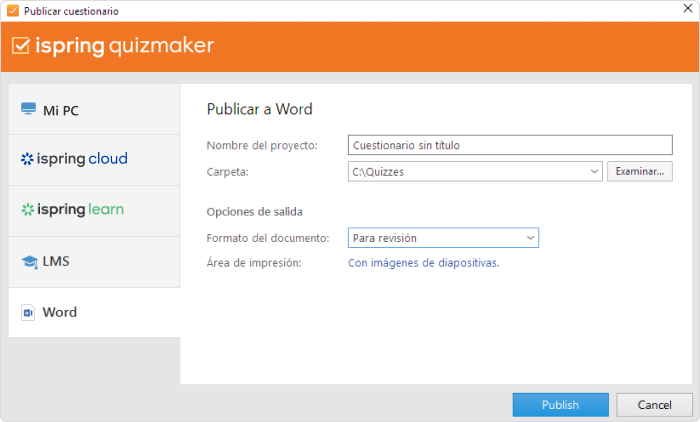The image size is (700, 422).
Task: Switch to the iSpring Cloud tab
Action: point(94,160)
